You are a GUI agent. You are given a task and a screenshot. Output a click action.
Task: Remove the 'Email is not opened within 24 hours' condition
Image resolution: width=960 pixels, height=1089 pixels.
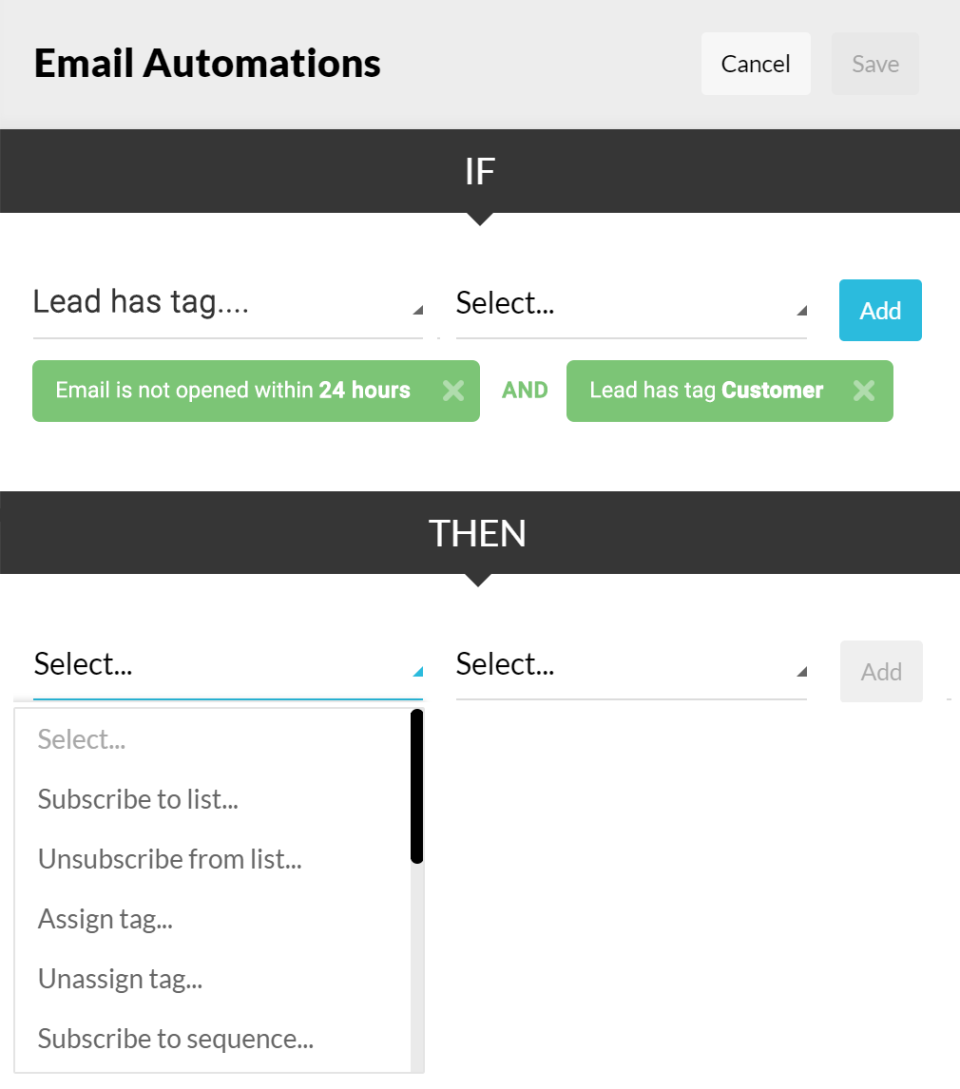[453, 390]
